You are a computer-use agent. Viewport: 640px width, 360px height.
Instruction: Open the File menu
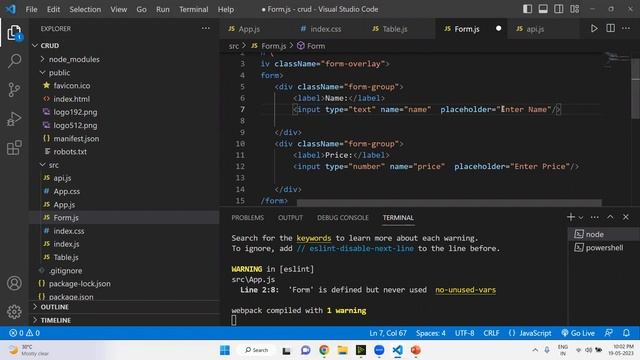[31, 9]
